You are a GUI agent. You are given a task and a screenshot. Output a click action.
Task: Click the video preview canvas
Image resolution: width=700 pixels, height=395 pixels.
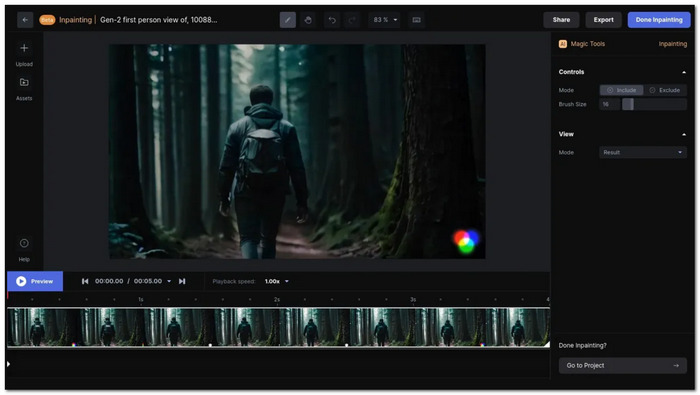click(297, 151)
